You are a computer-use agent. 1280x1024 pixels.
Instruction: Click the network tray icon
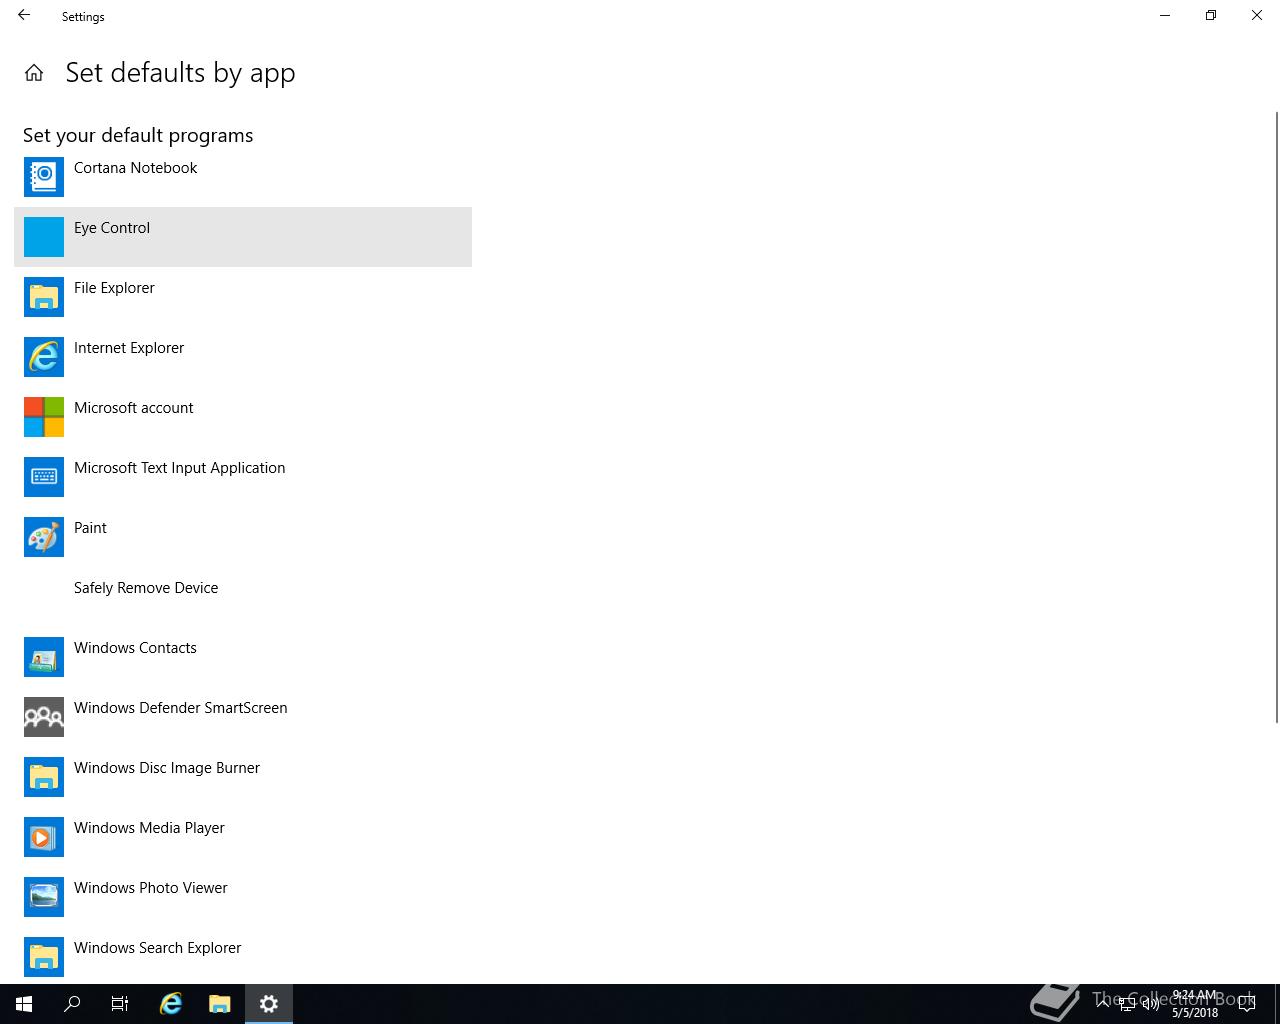[x=1126, y=1004]
